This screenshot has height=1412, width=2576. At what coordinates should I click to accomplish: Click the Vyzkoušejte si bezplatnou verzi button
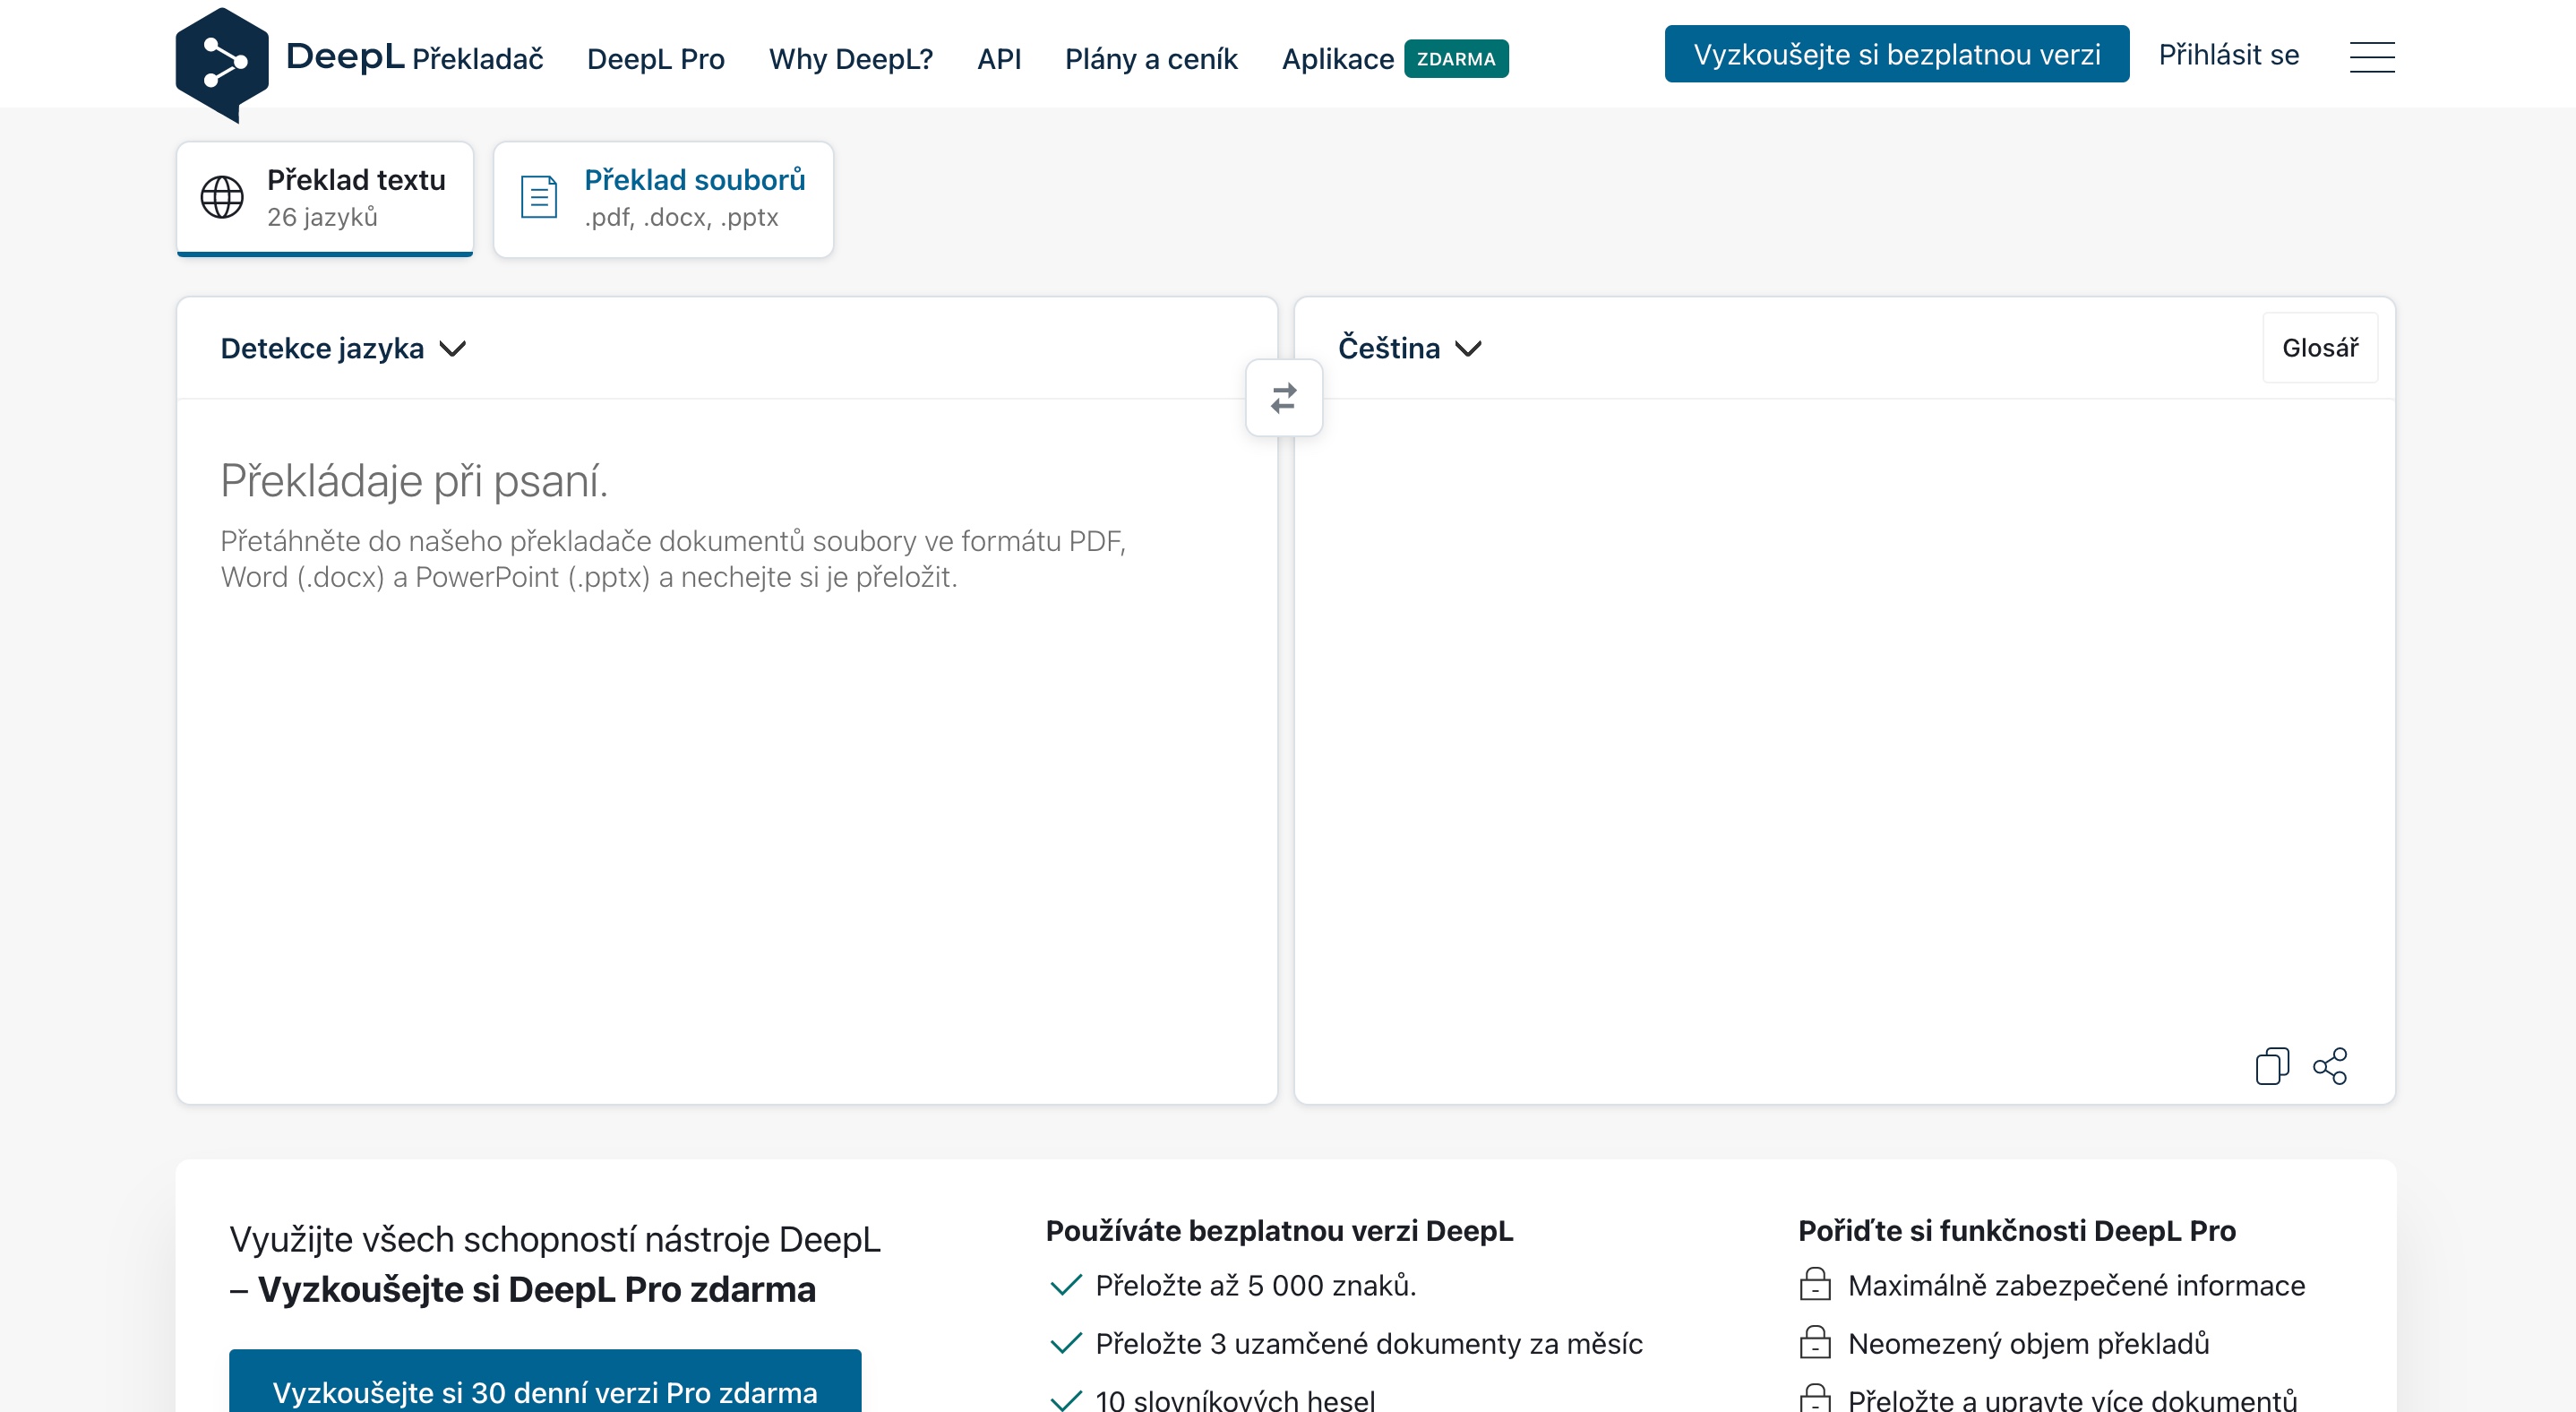point(1896,54)
